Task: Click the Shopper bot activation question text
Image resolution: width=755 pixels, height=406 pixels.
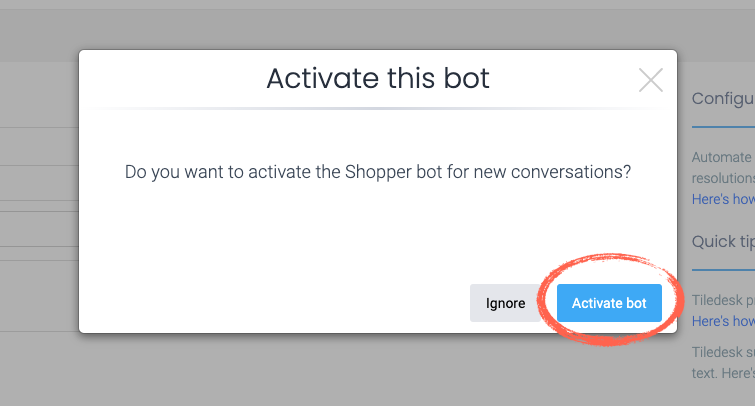Action: click(378, 171)
